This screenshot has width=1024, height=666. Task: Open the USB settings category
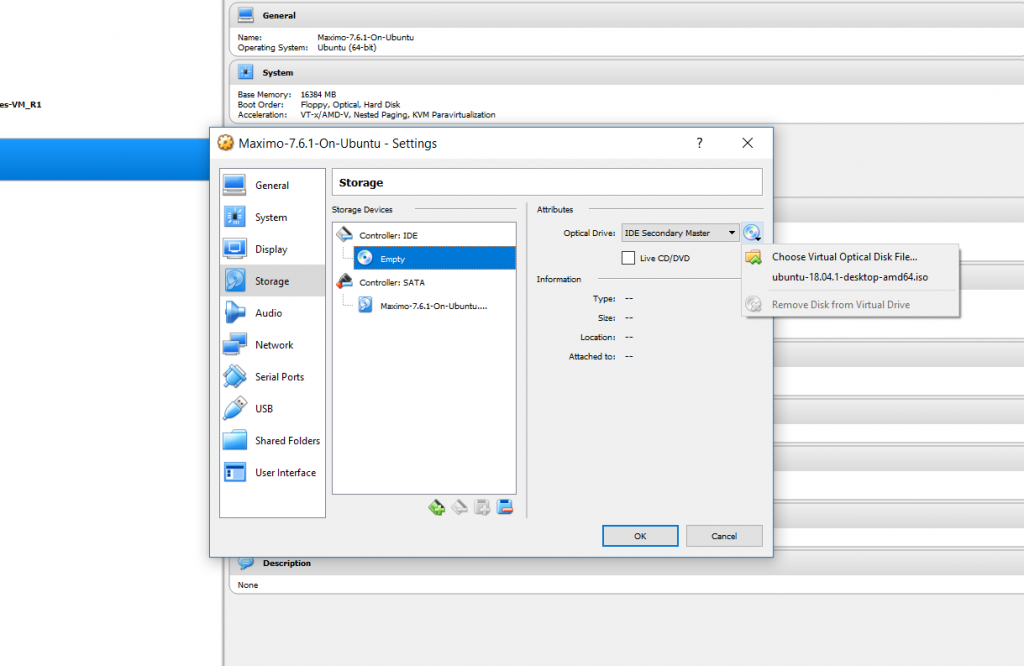click(x=272, y=409)
